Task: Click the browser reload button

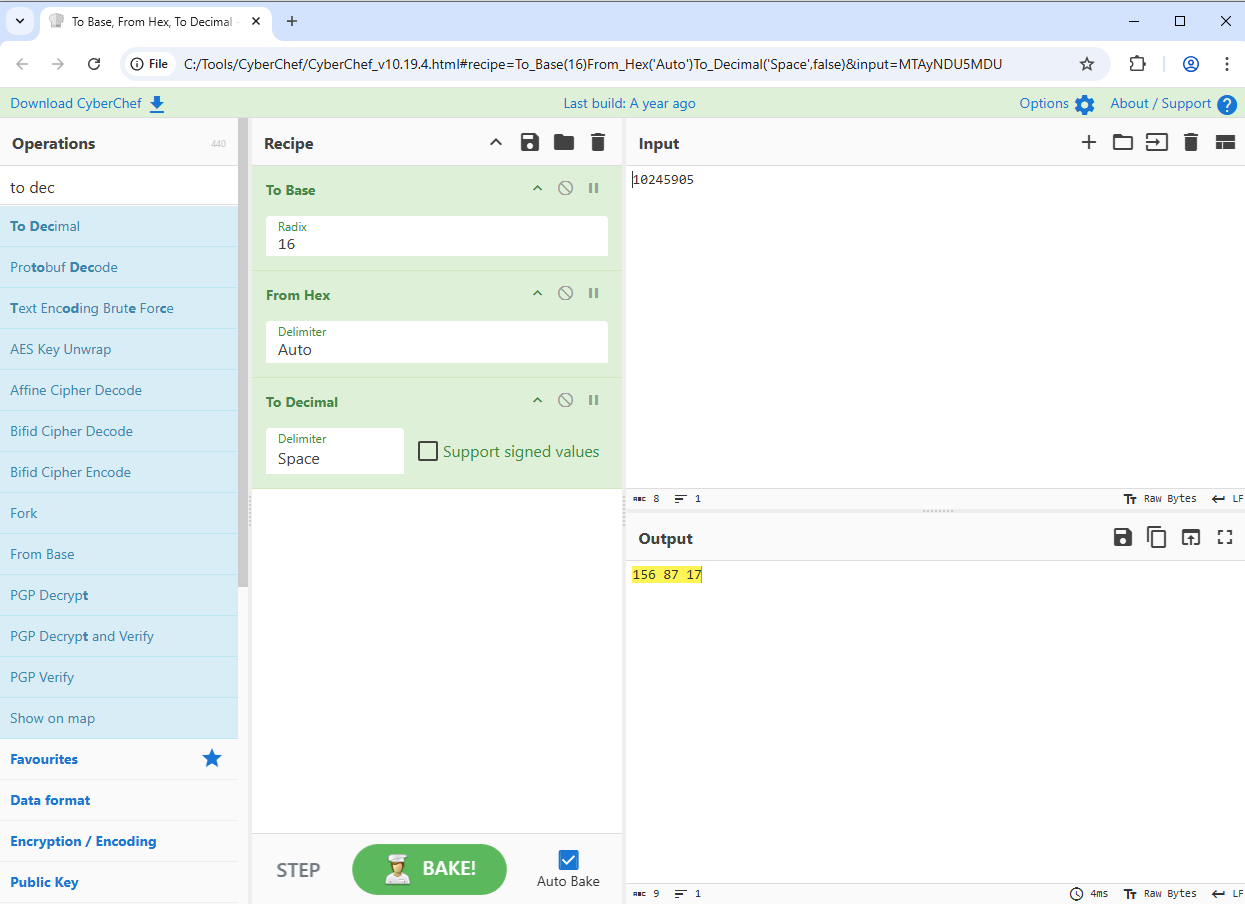Action: [x=94, y=64]
